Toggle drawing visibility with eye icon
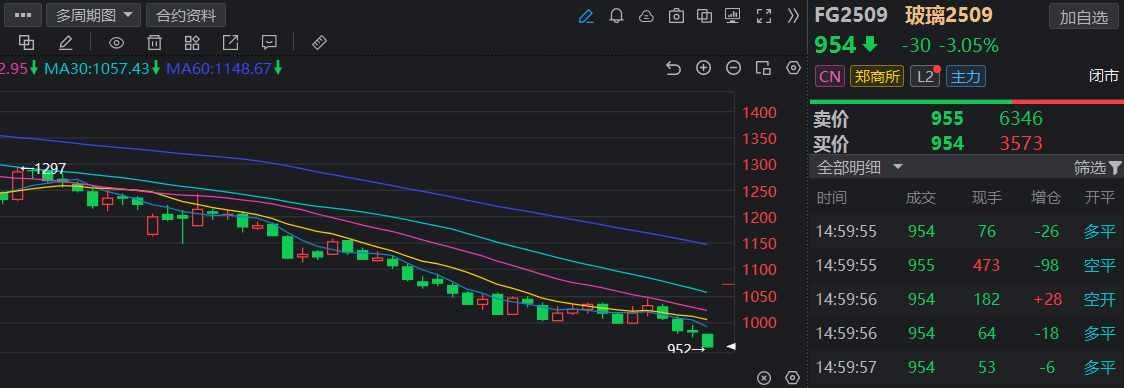1124x388 pixels. coord(116,42)
